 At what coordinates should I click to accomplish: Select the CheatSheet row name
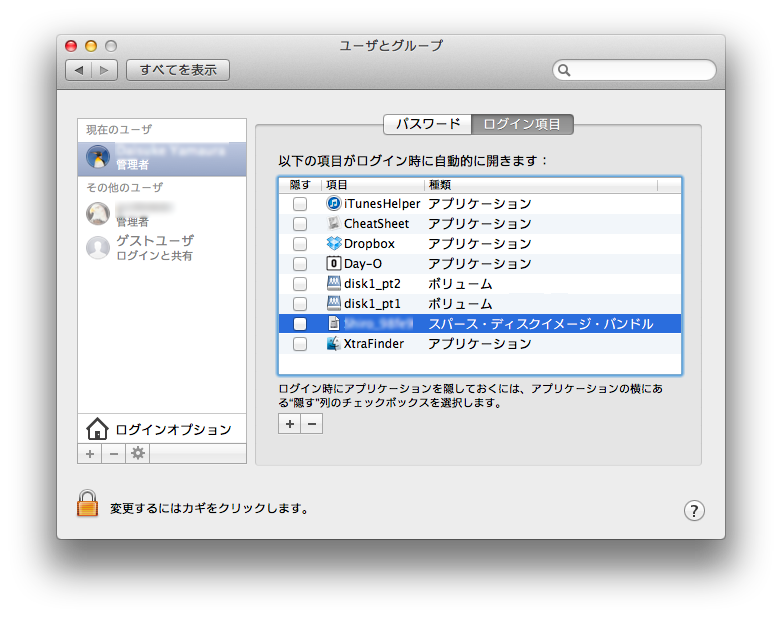377,223
